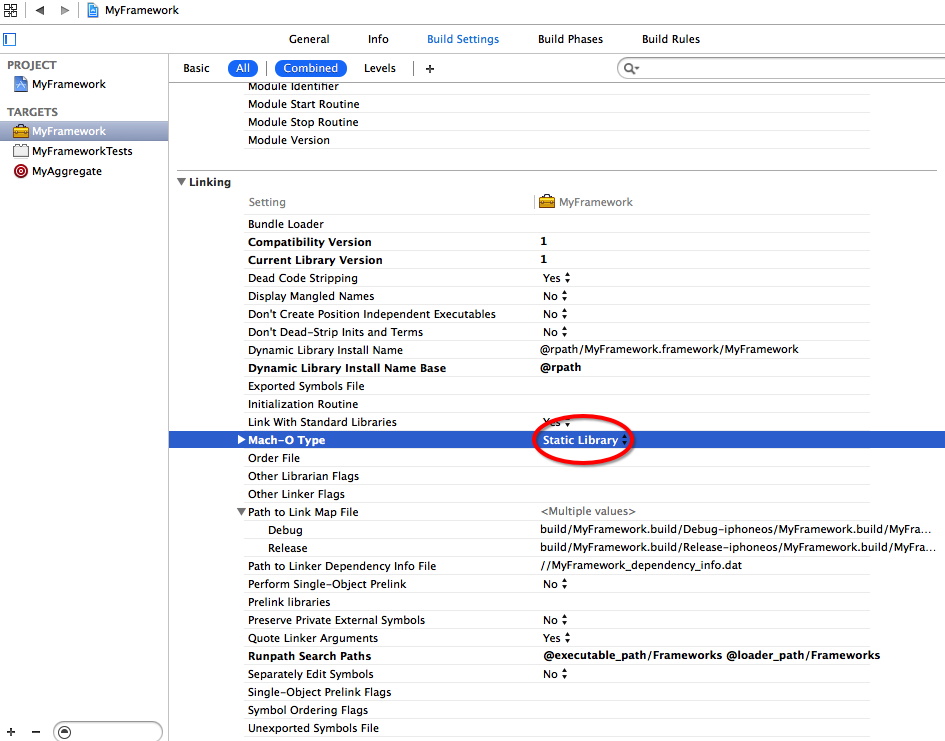Toggle the targets list sidebar icon
Viewport: 945px width, 741px height.
tap(10, 40)
